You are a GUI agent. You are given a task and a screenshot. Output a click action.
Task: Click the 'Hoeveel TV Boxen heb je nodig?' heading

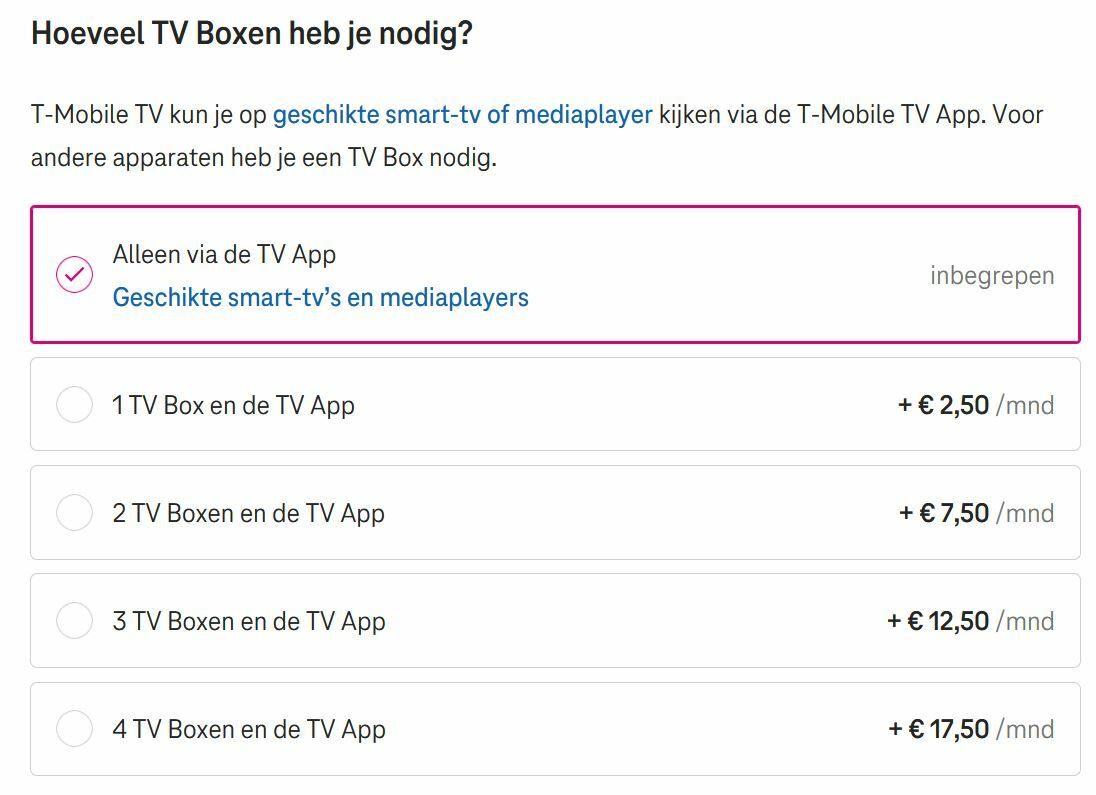(x=252, y=33)
